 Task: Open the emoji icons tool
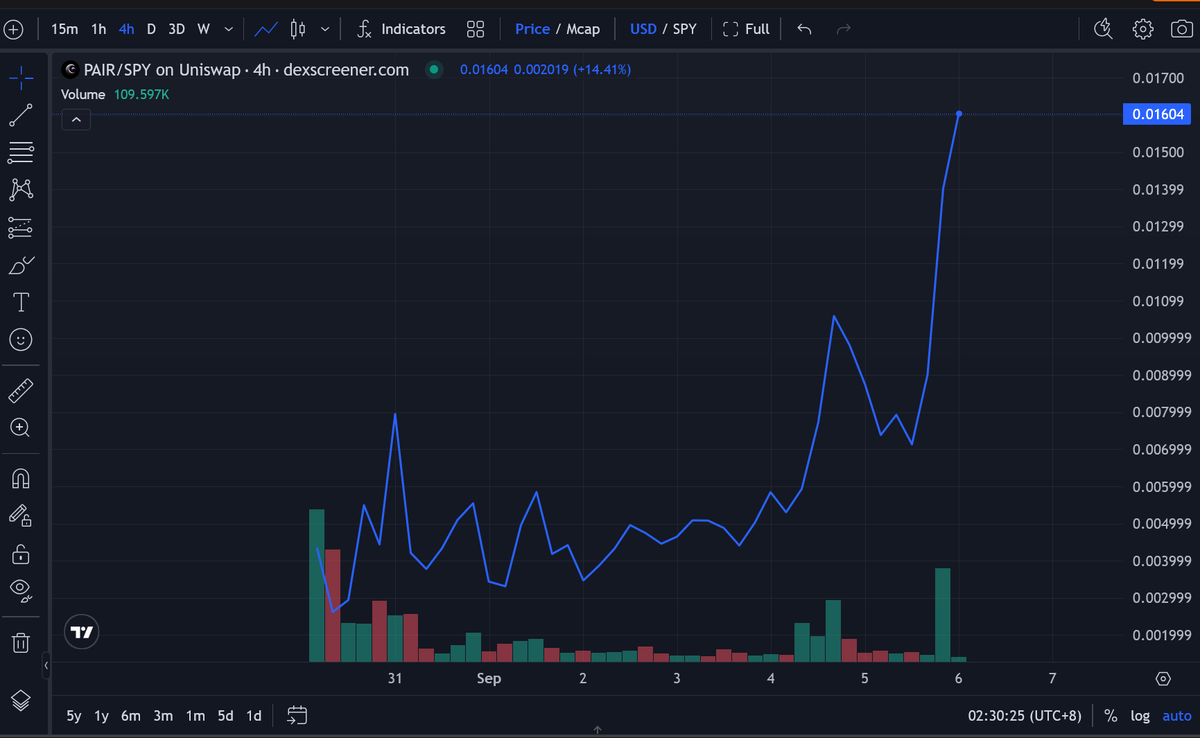click(x=20, y=340)
